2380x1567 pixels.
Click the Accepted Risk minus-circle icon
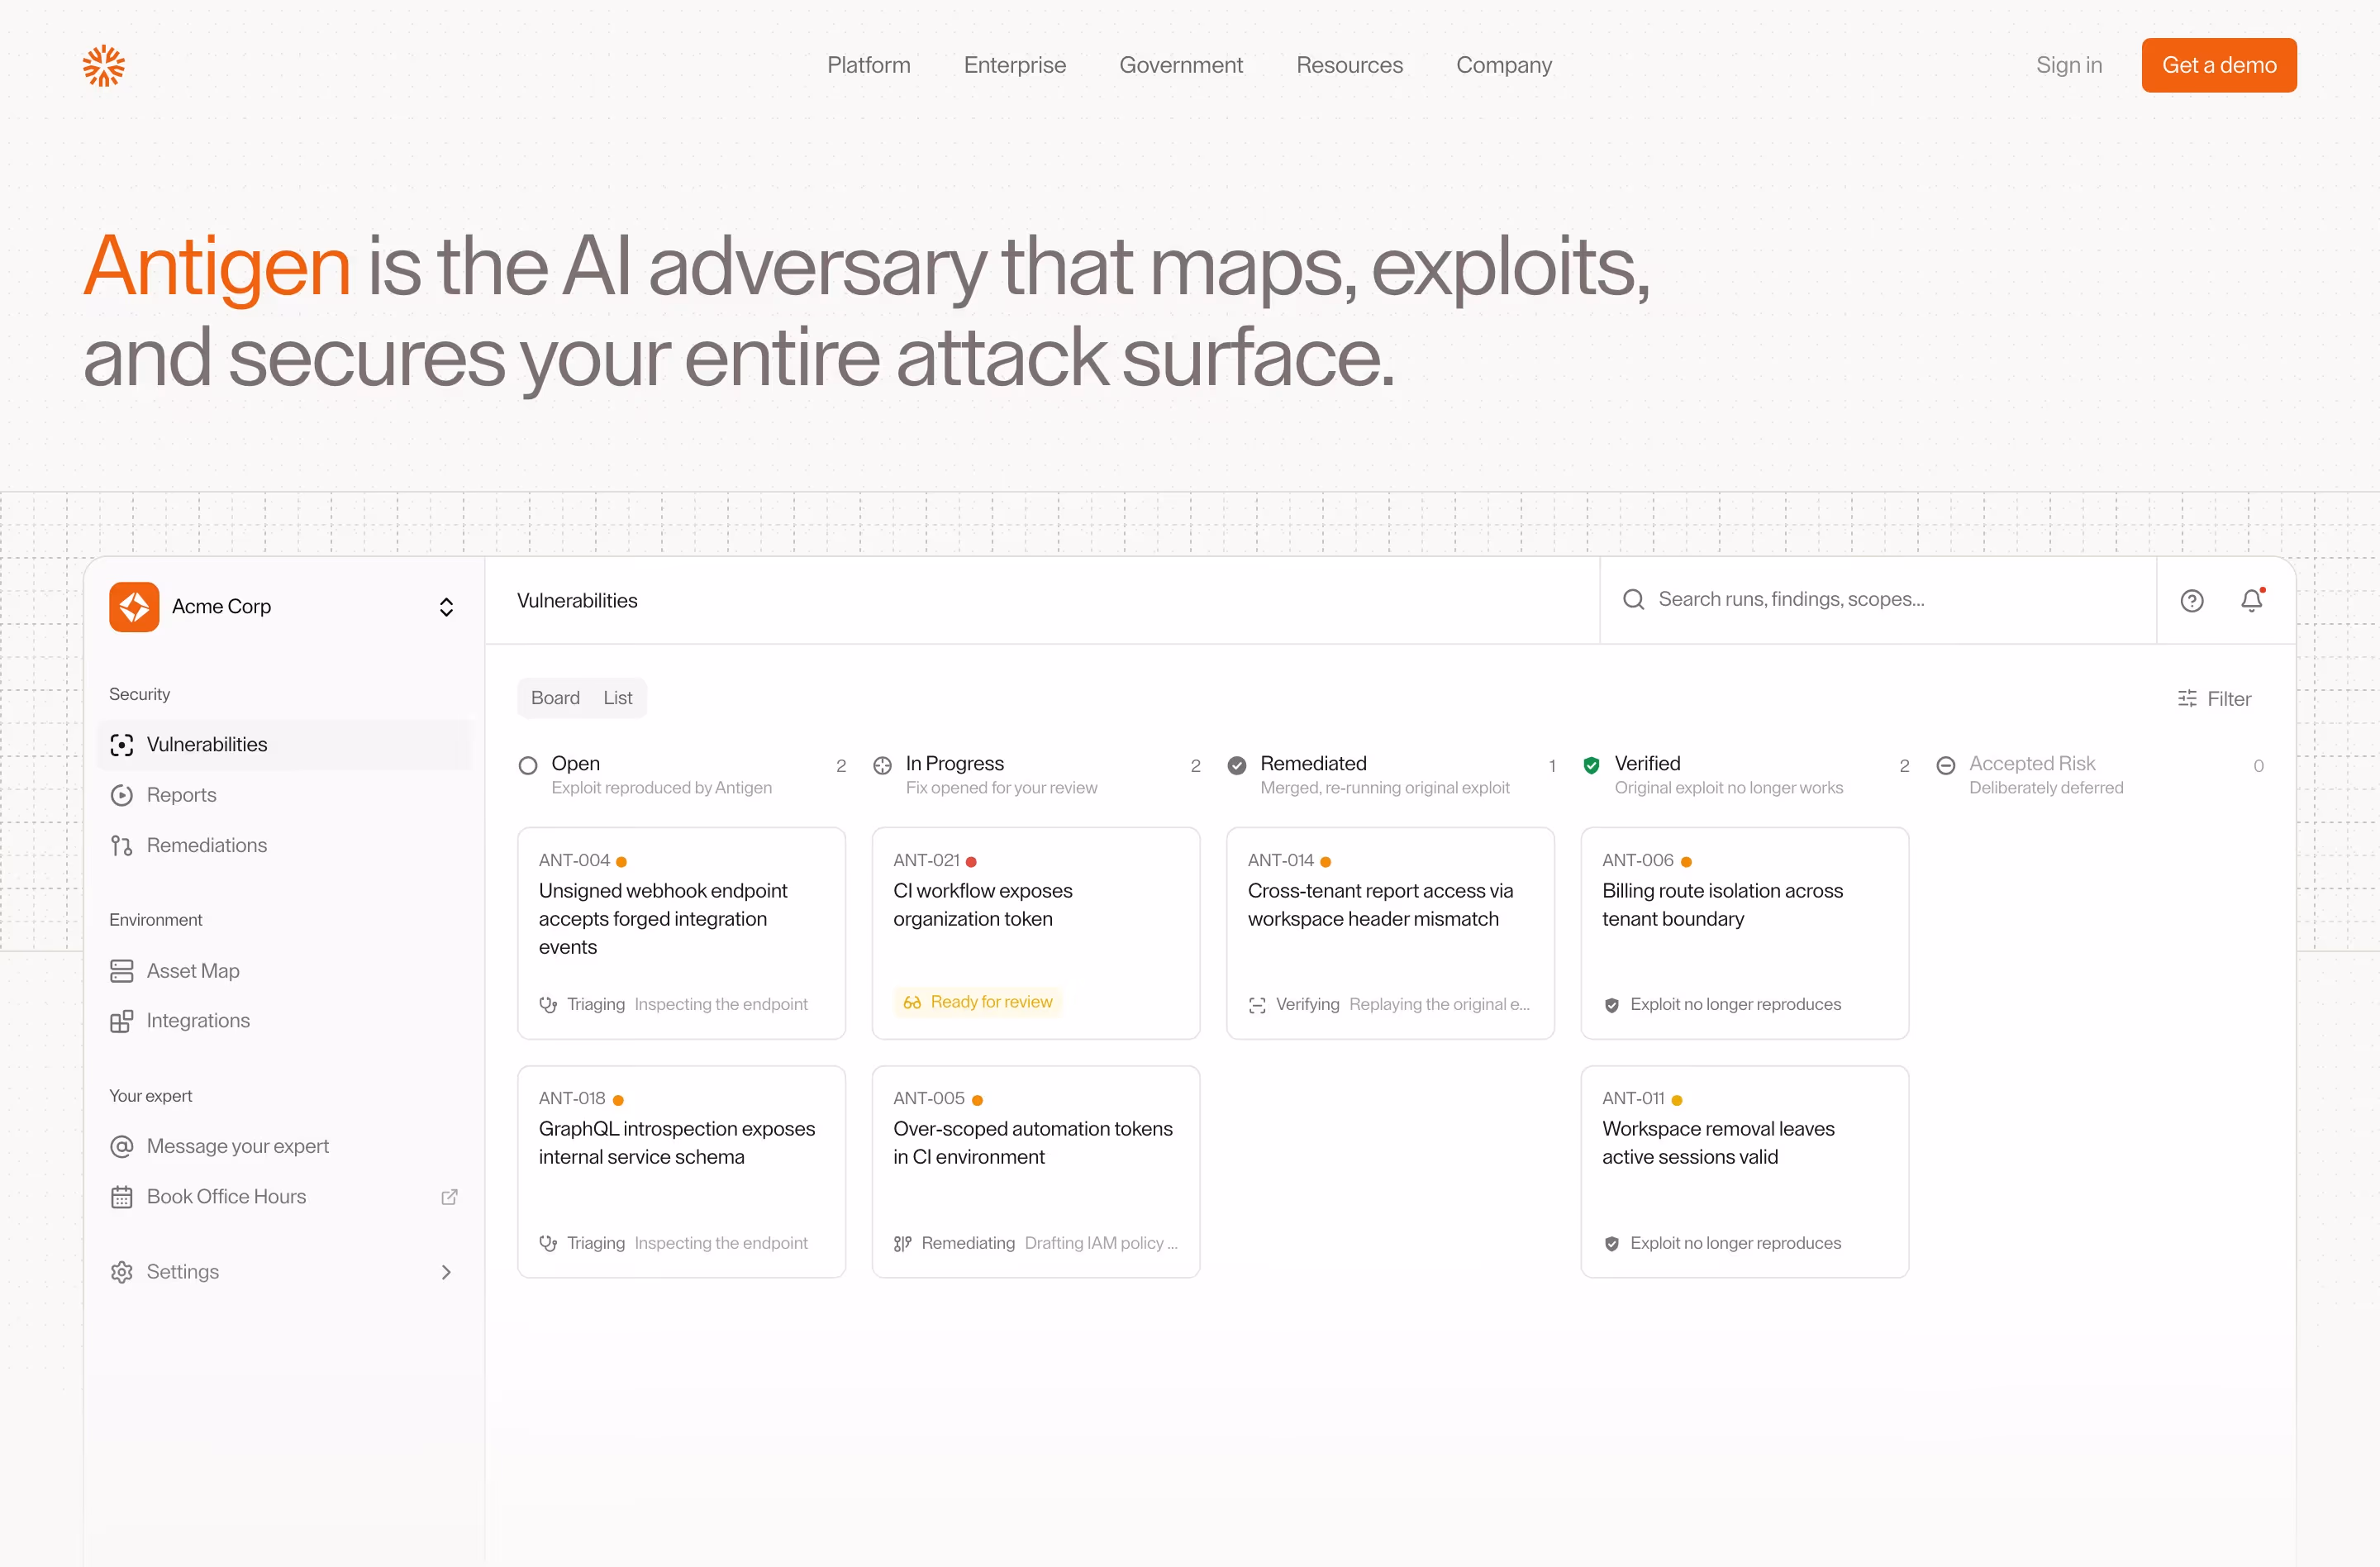(1946, 766)
